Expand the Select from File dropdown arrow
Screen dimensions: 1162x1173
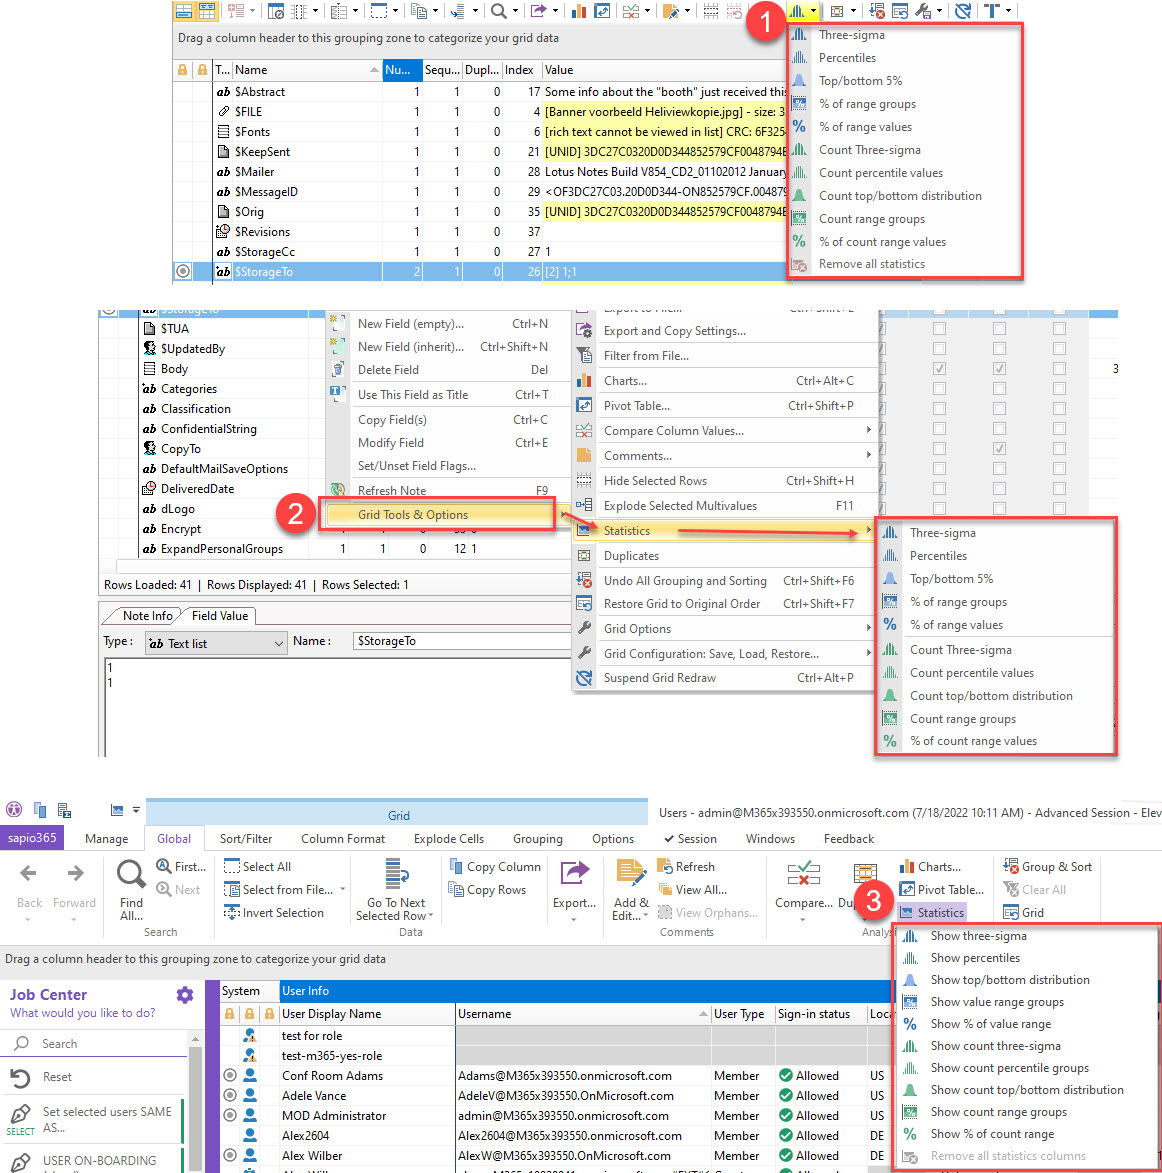pos(341,889)
